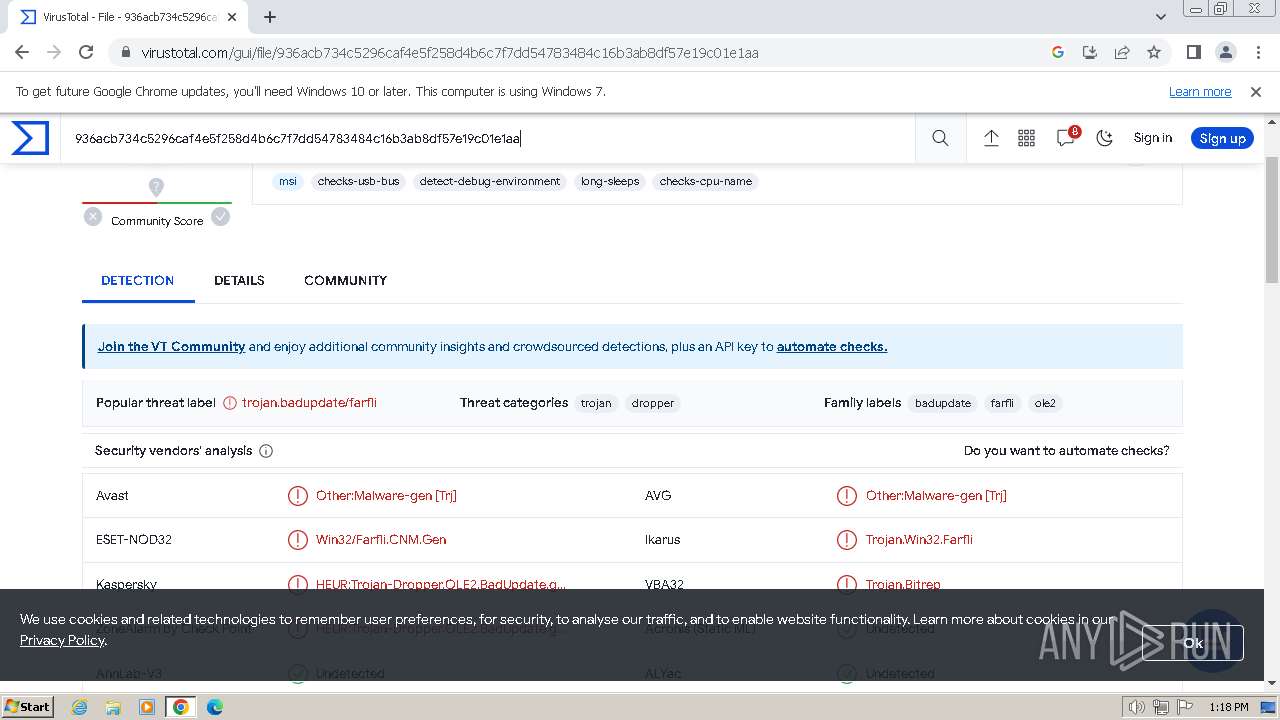Screen dimensions: 1280x720
Task: Open the Chrome profile icon
Action: (x=1225, y=52)
